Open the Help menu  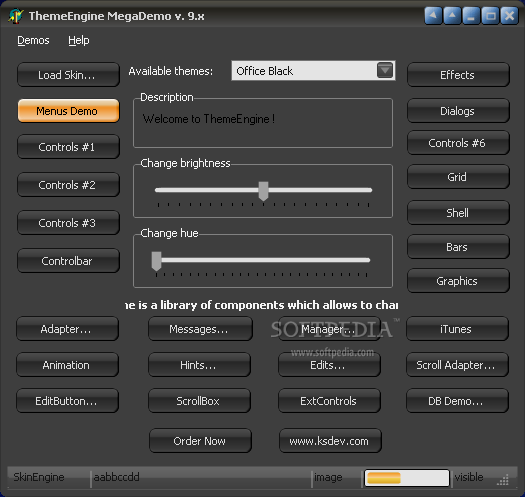point(79,41)
